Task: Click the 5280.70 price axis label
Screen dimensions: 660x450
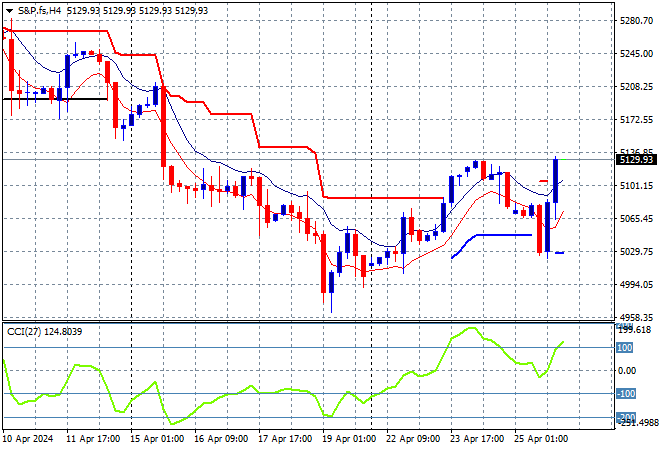Action: click(x=636, y=21)
